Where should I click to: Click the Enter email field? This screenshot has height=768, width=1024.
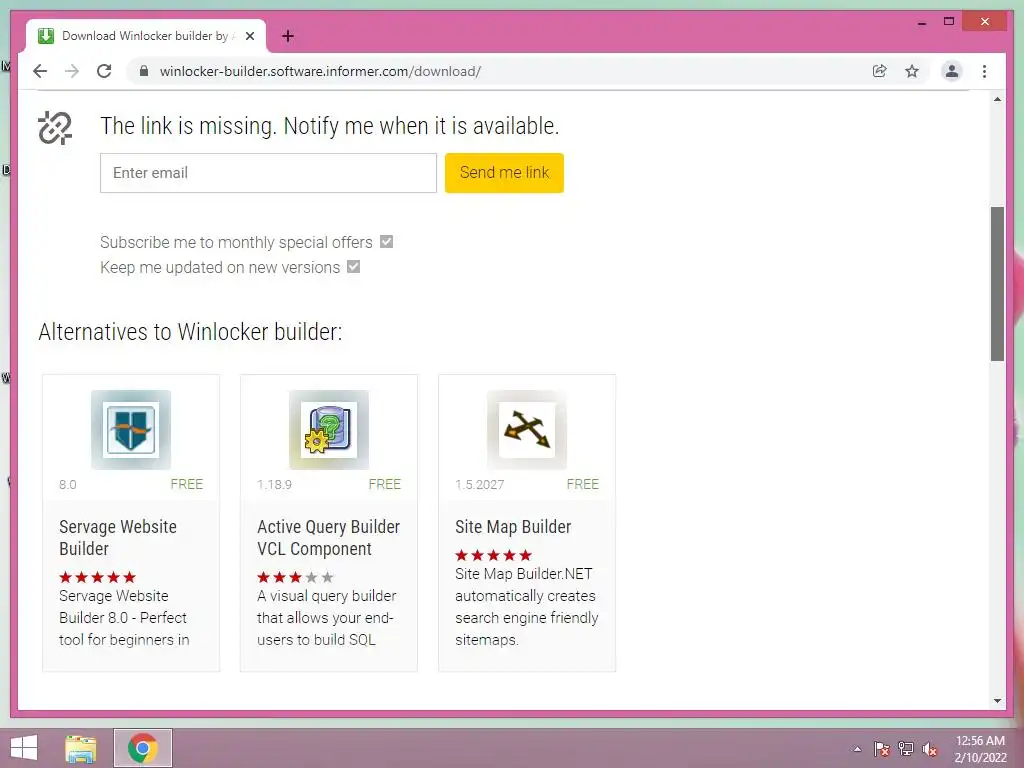(x=268, y=173)
